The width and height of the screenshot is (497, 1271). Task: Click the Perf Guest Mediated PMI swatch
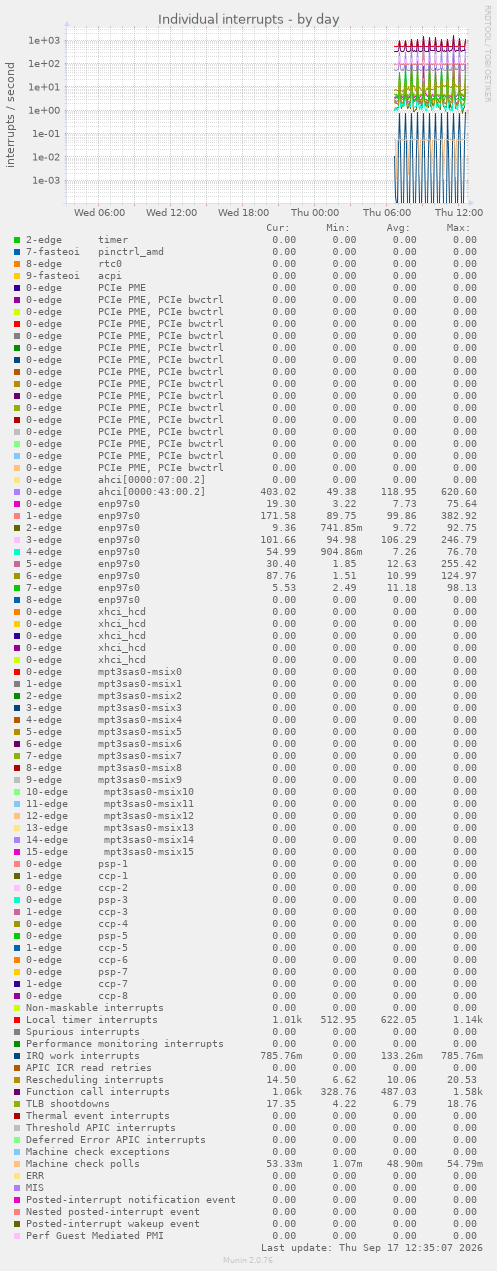click(x=17, y=1236)
